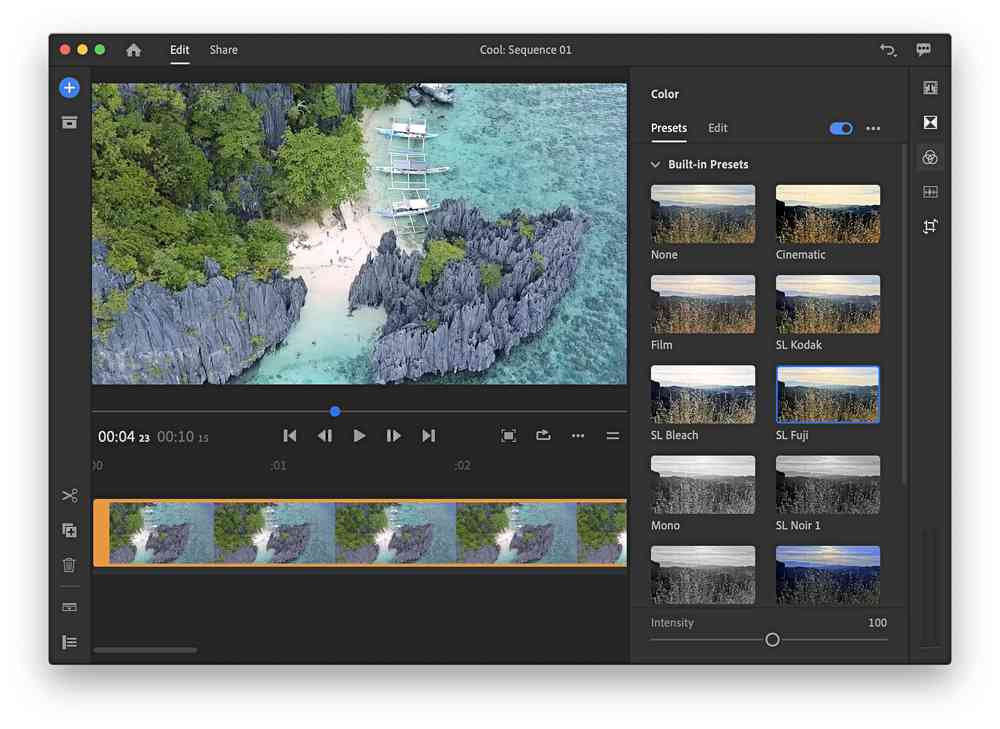Toggle the color effect switch off
Viewport: 1000px width, 729px height.
point(841,128)
